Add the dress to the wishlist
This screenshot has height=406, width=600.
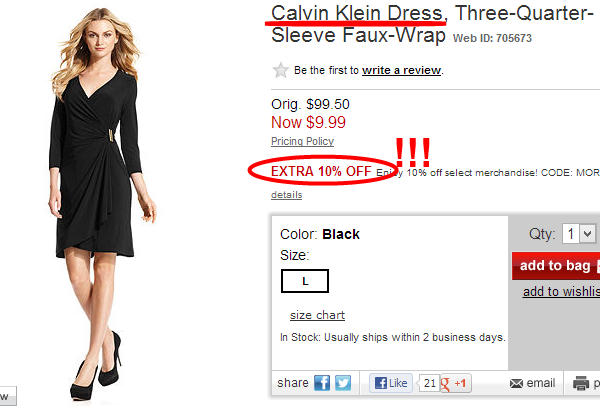click(561, 292)
